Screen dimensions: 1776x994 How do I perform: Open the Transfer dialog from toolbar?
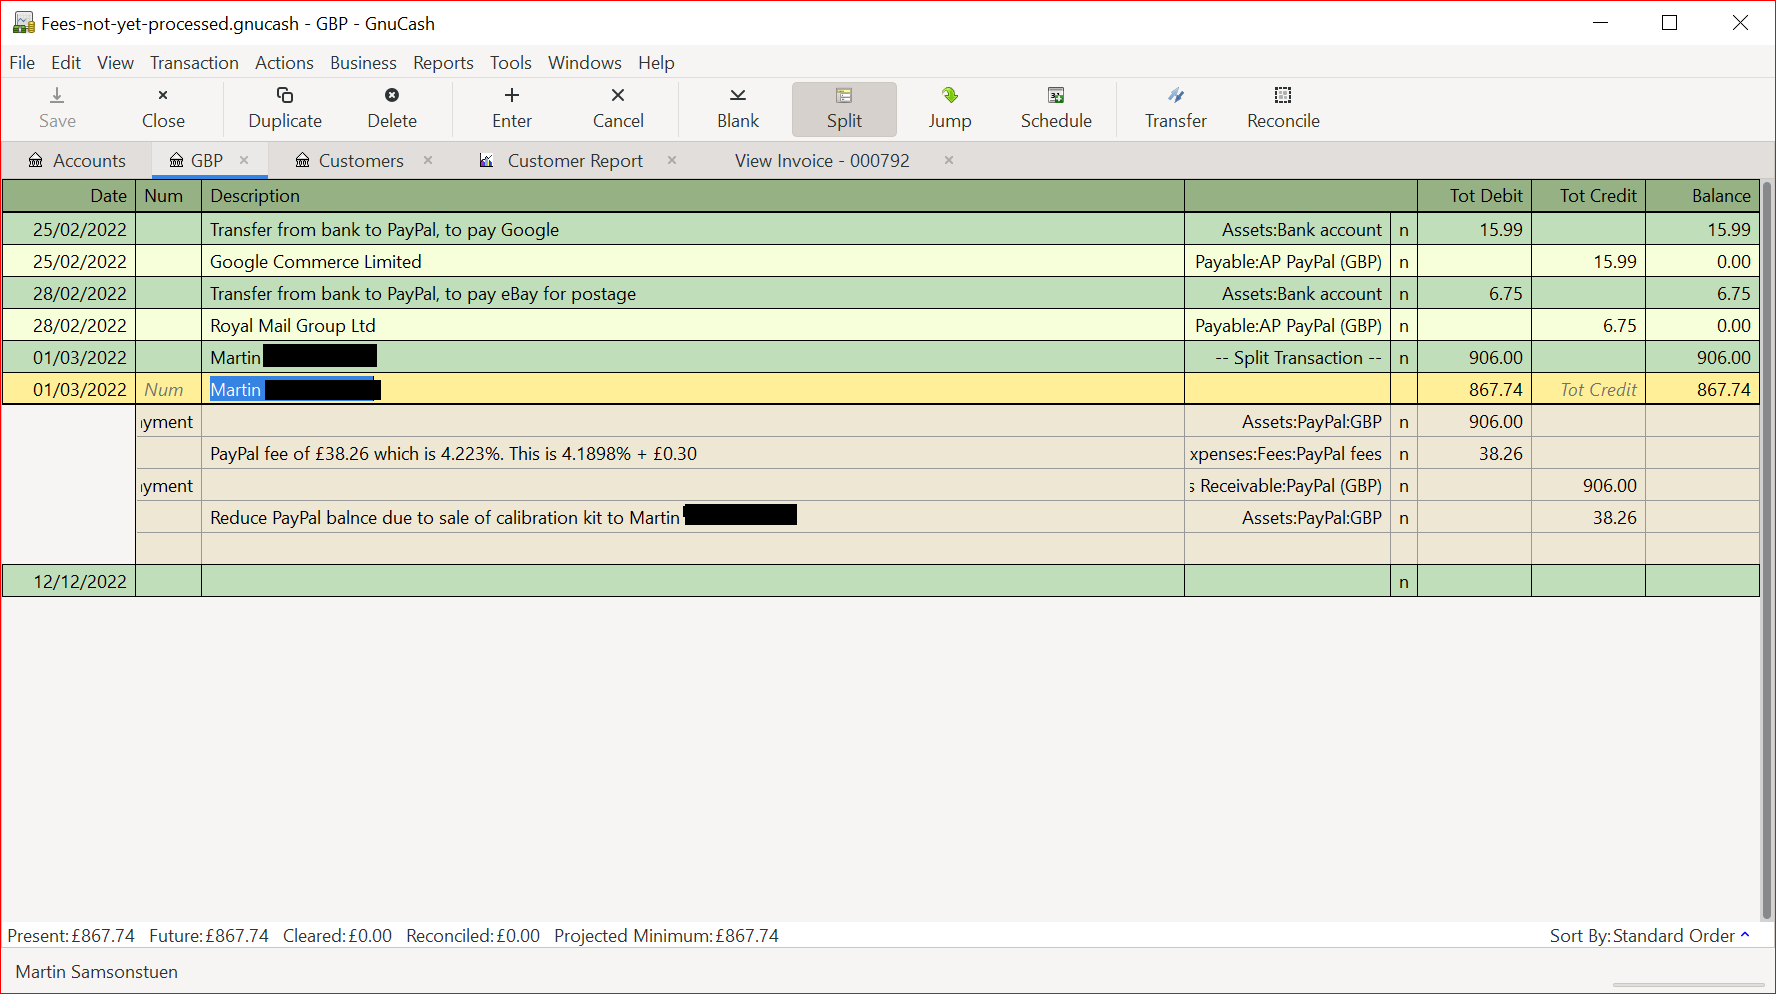1175,108
